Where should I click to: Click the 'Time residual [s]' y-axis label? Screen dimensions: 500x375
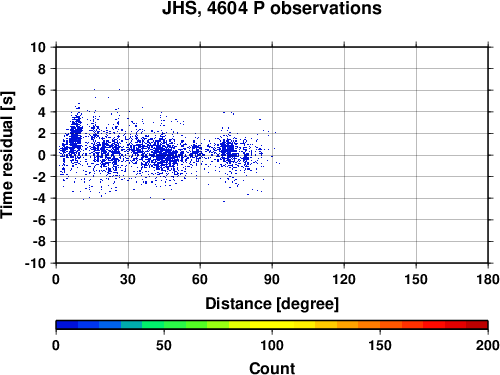click(x=7, y=155)
